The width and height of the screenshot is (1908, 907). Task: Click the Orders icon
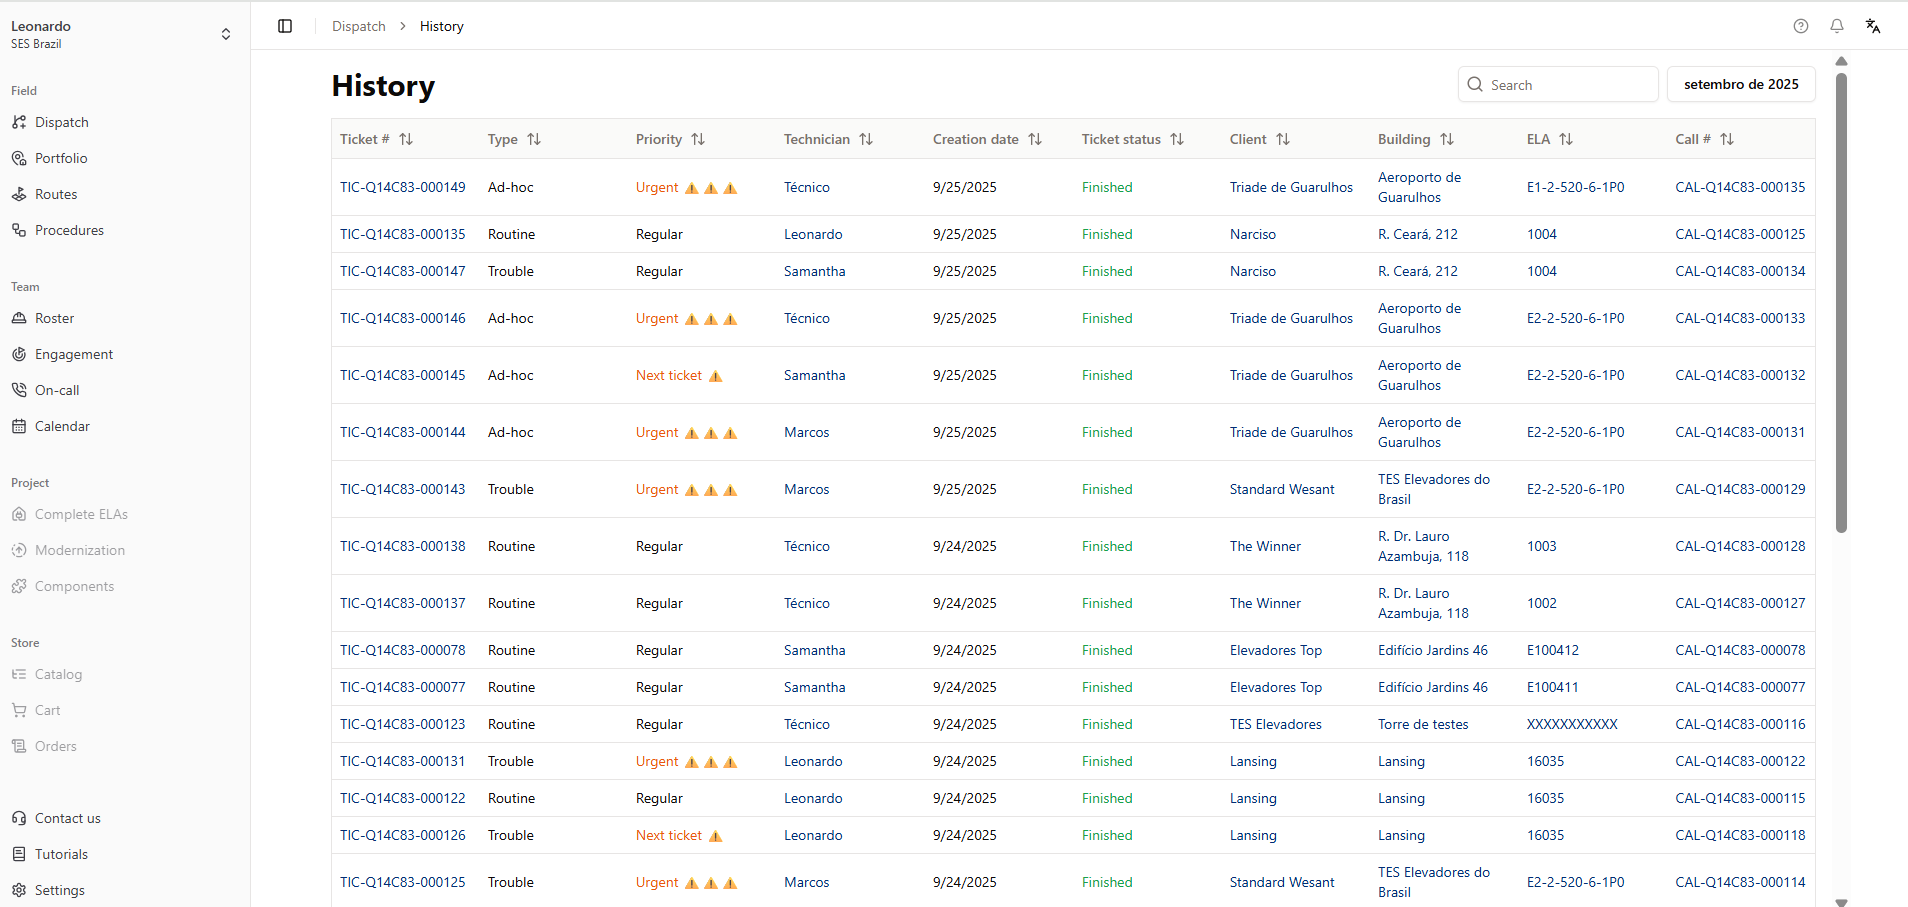[19, 746]
